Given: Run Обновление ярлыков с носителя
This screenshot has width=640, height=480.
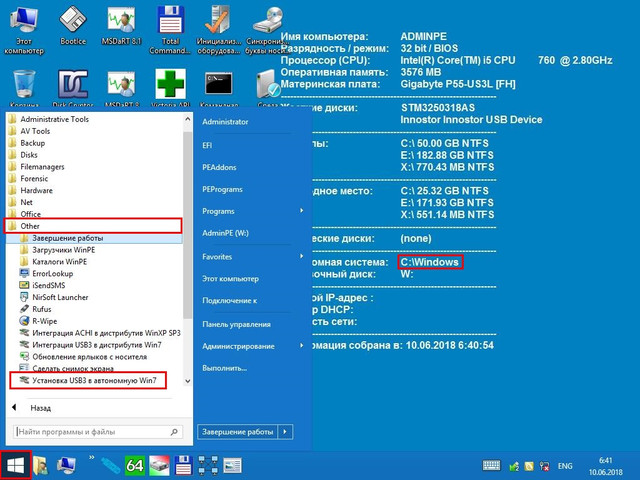Looking at the screenshot, I should pyautogui.click(x=95, y=357).
